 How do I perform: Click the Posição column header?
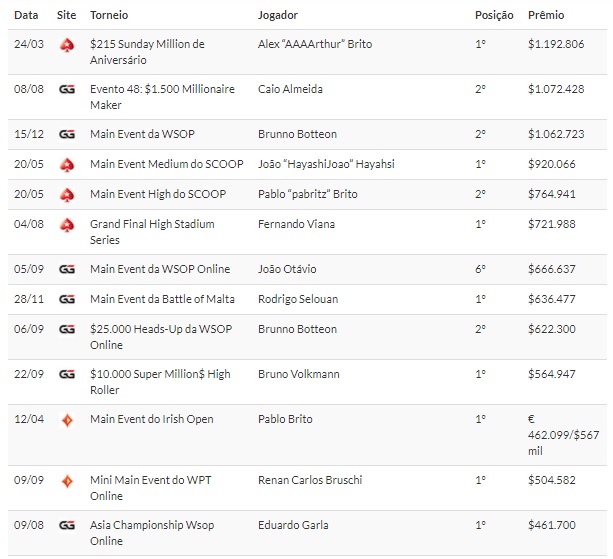point(494,15)
